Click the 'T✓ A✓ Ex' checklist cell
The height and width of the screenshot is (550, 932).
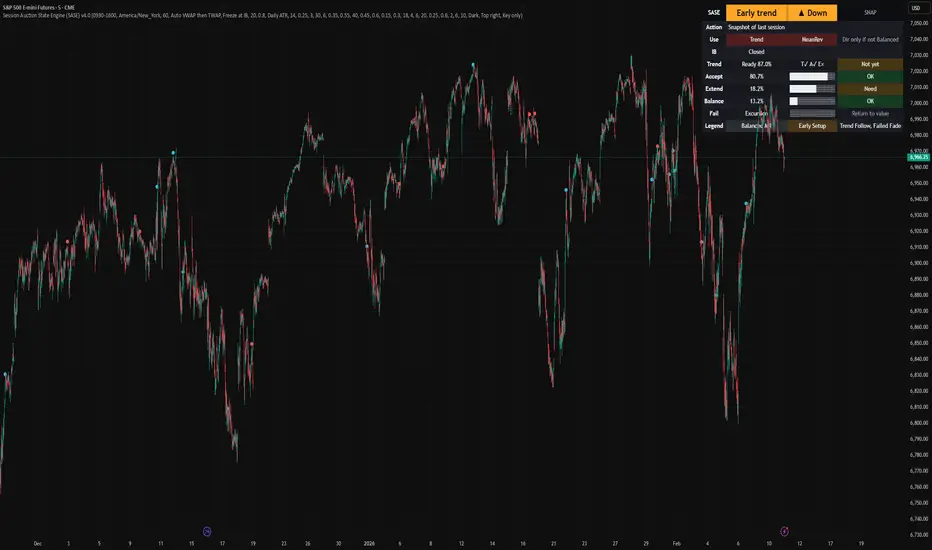click(812, 64)
